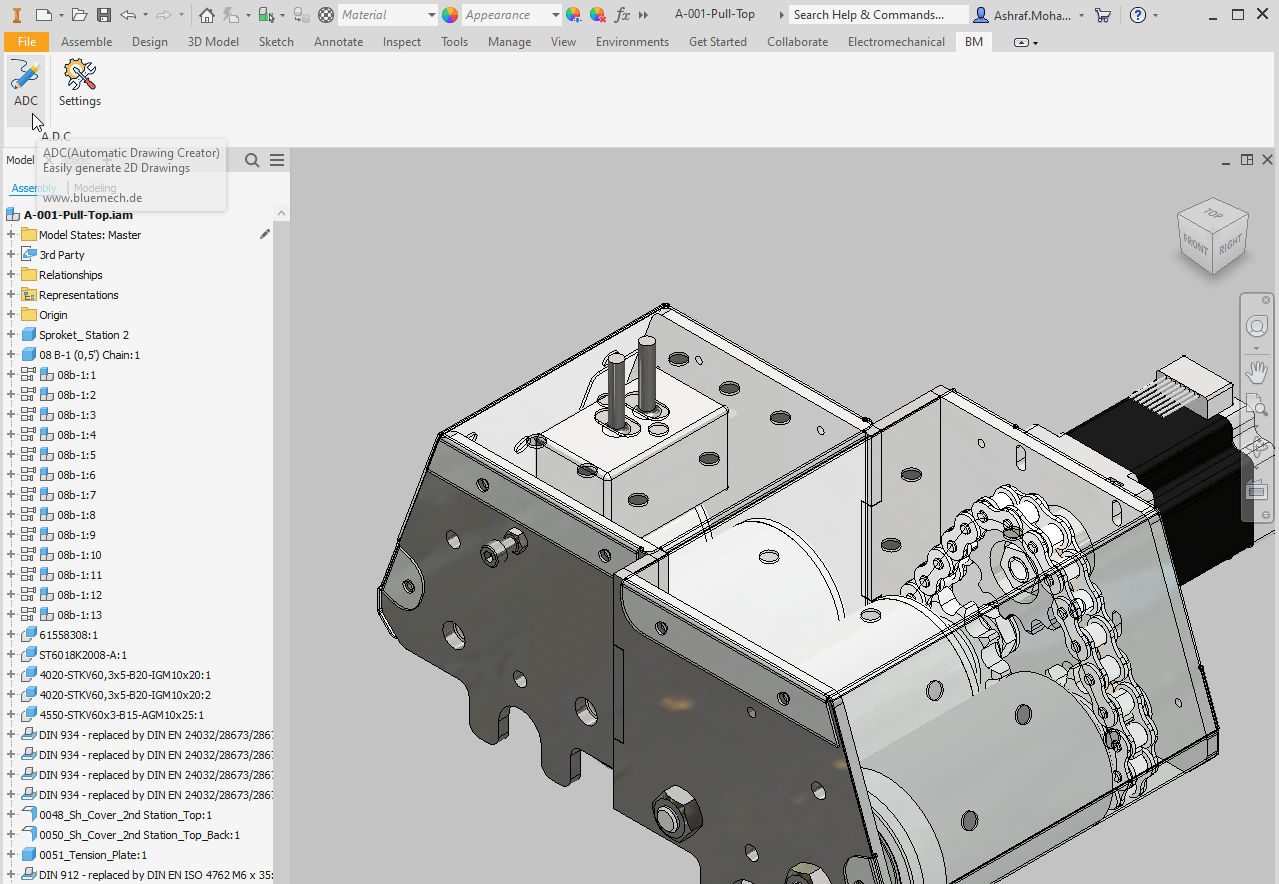Click the fx parameters icon
The height and width of the screenshot is (884, 1279).
click(622, 15)
